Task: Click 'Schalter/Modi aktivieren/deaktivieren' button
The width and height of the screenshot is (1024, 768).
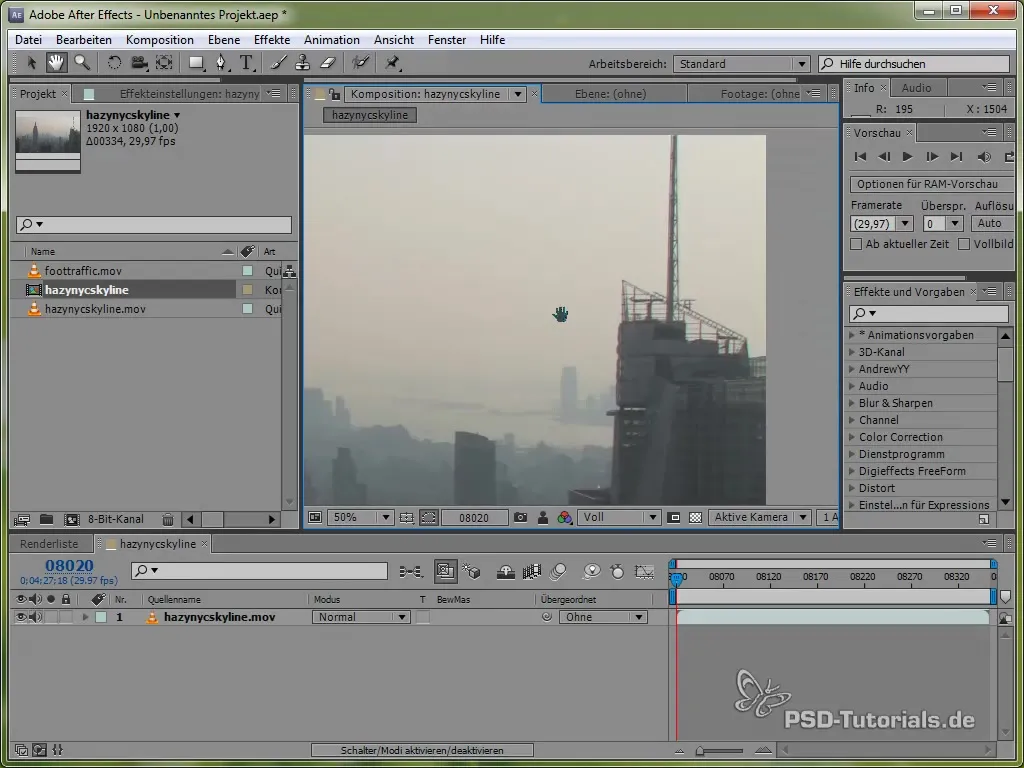Action: click(x=422, y=750)
